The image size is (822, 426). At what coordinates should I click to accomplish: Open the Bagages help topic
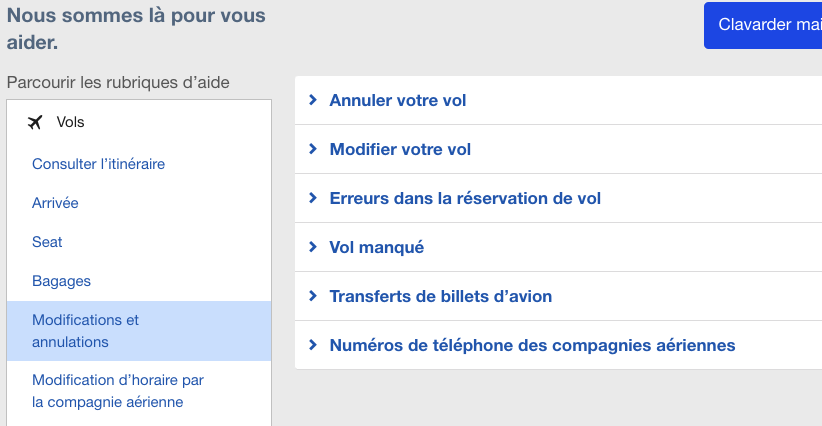pos(61,281)
